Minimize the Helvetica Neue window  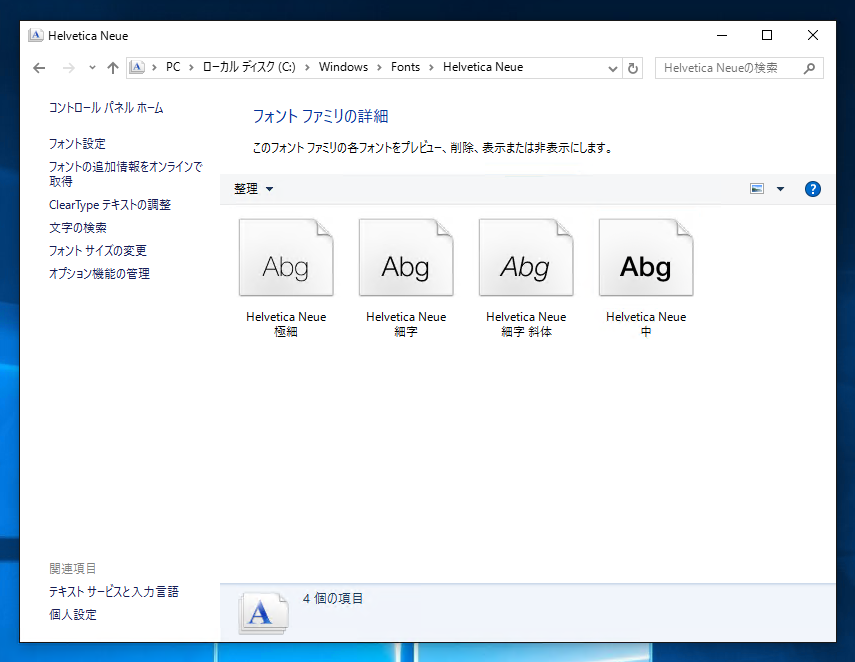(x=722, y=35)
